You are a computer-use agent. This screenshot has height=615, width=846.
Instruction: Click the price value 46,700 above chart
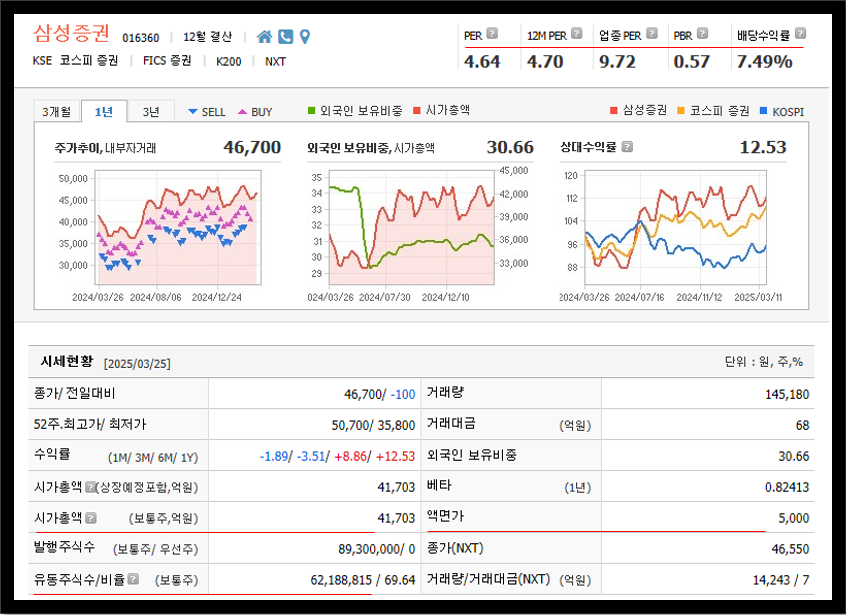(x=252, y=147)
